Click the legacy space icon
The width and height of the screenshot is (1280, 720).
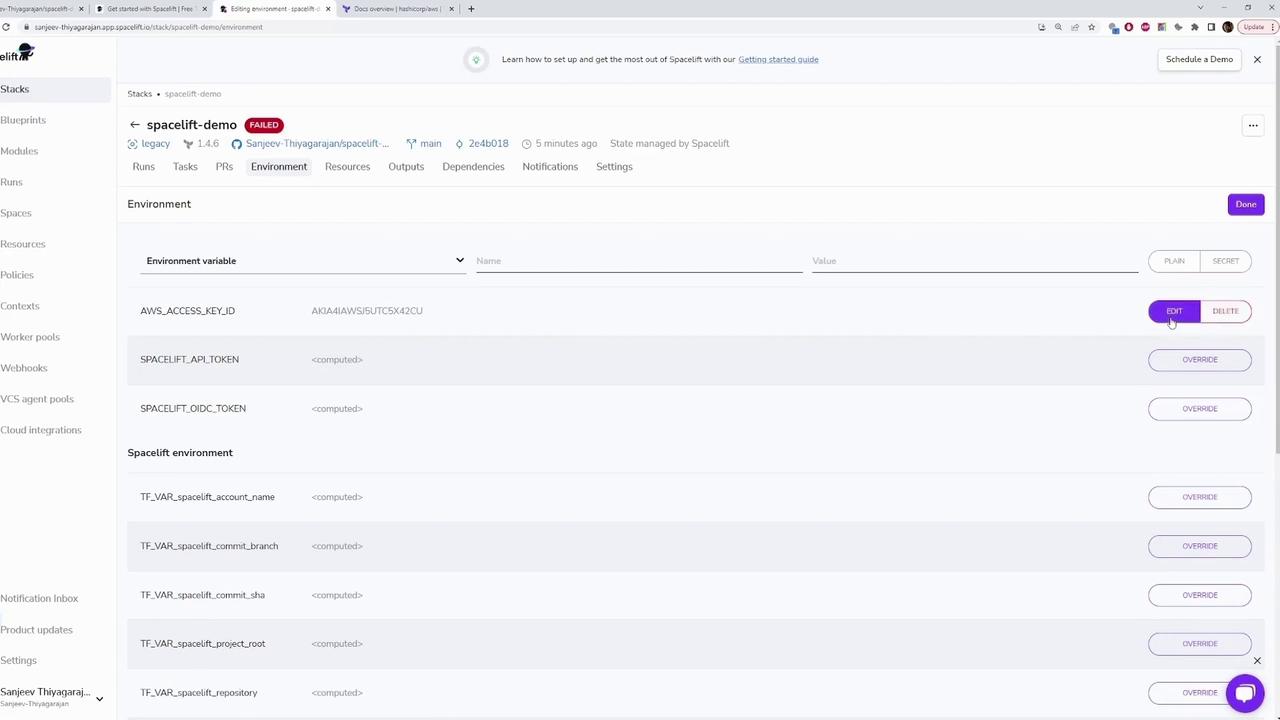pos(133,144)
